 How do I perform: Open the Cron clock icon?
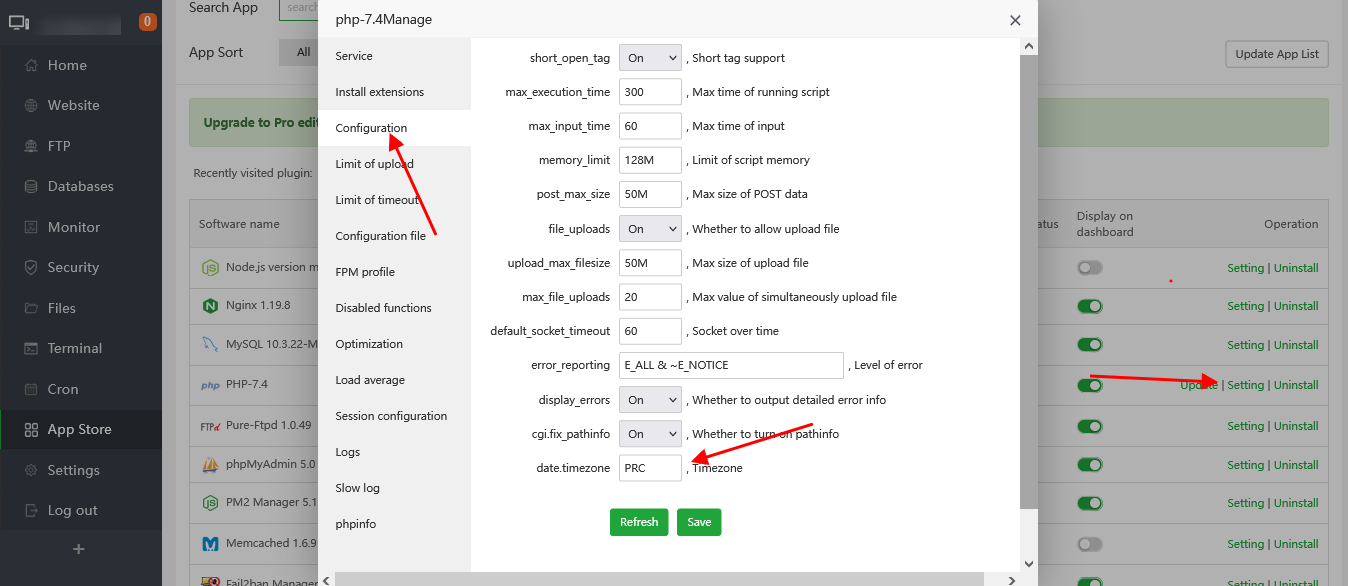click(30, 389)
